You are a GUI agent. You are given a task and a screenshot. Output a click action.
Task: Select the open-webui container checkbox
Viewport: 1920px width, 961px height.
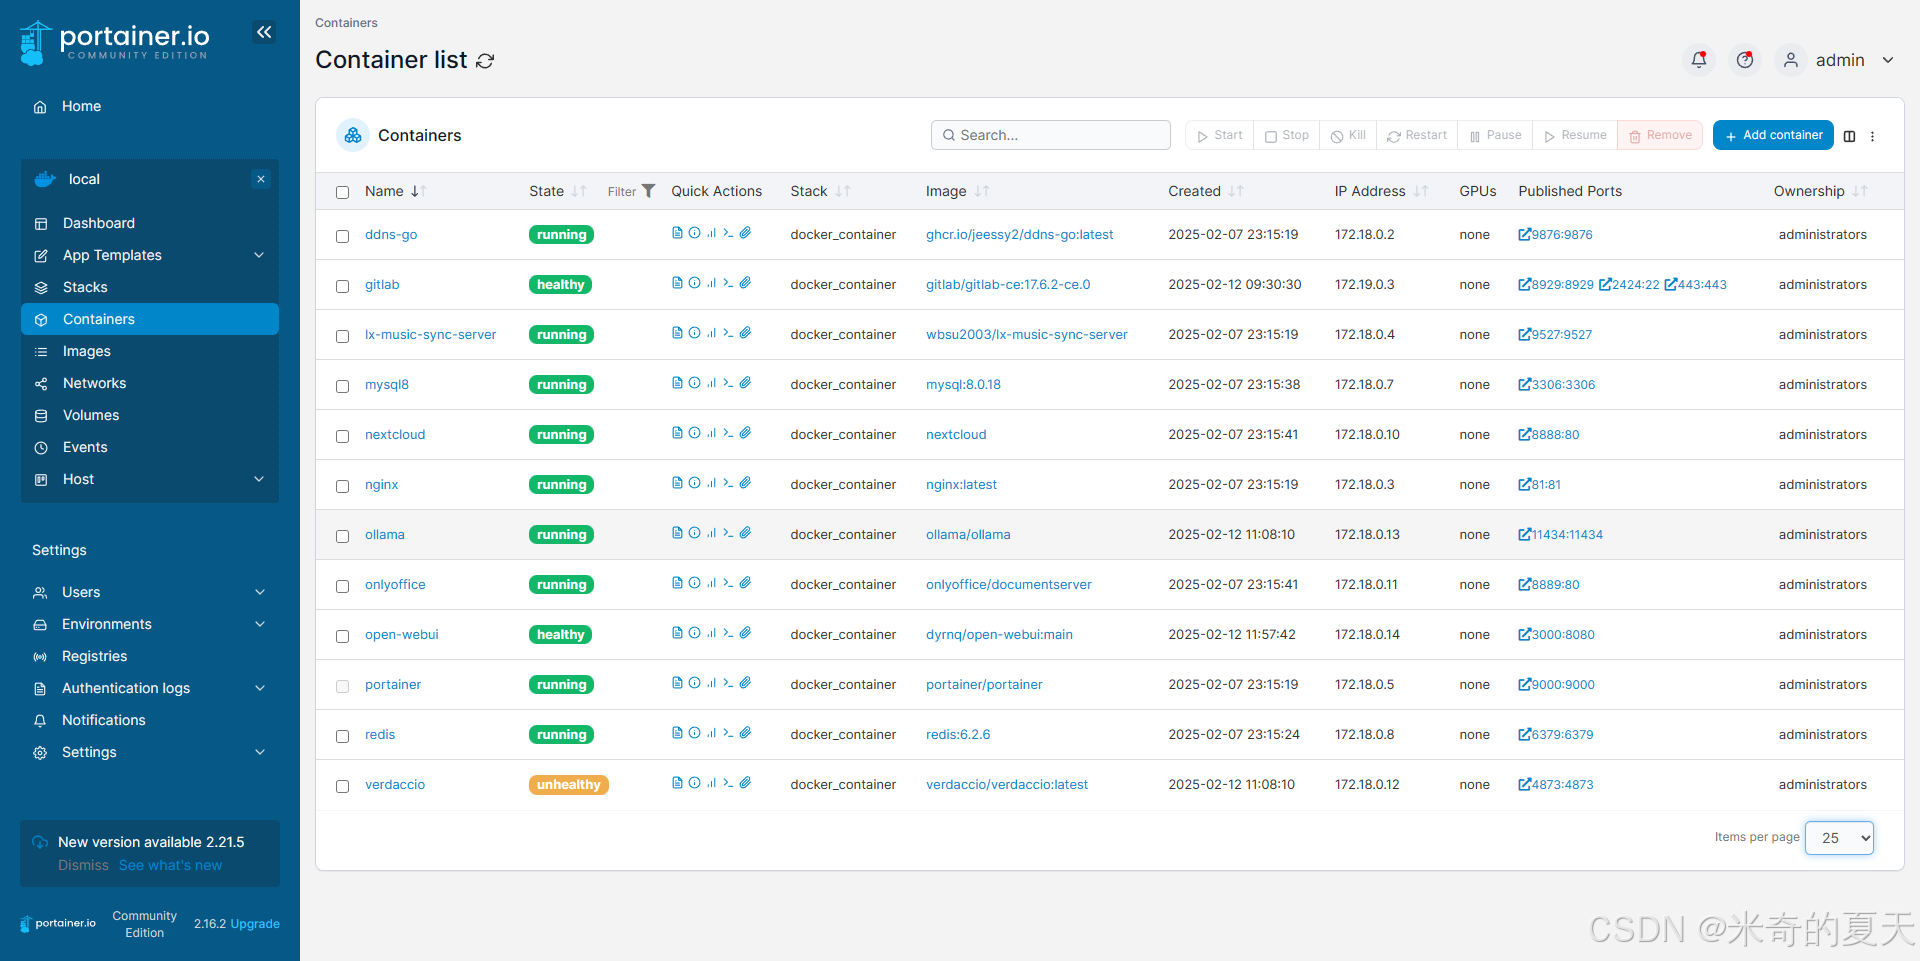pos(342,636)
